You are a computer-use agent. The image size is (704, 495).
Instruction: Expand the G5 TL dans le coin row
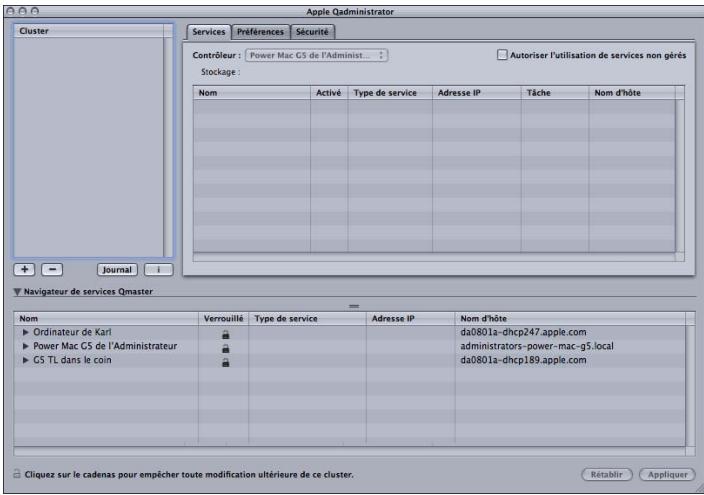[x=26, y=360]
